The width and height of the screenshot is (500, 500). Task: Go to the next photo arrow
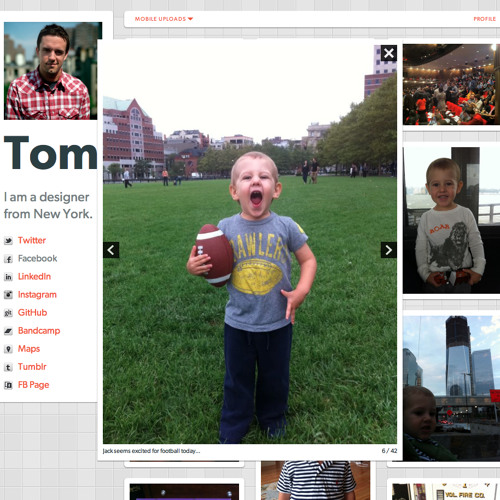[x=389, y=250]
